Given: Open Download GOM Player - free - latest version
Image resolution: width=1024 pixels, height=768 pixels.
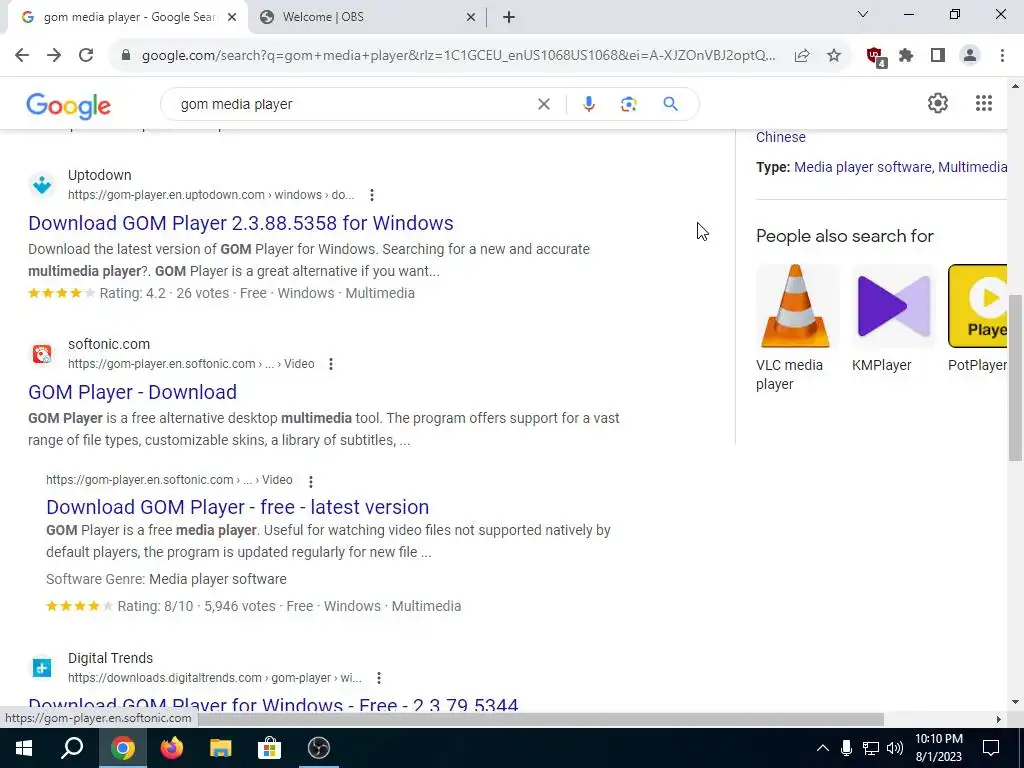Looking at the screenshot, I should tap(238, 507).
